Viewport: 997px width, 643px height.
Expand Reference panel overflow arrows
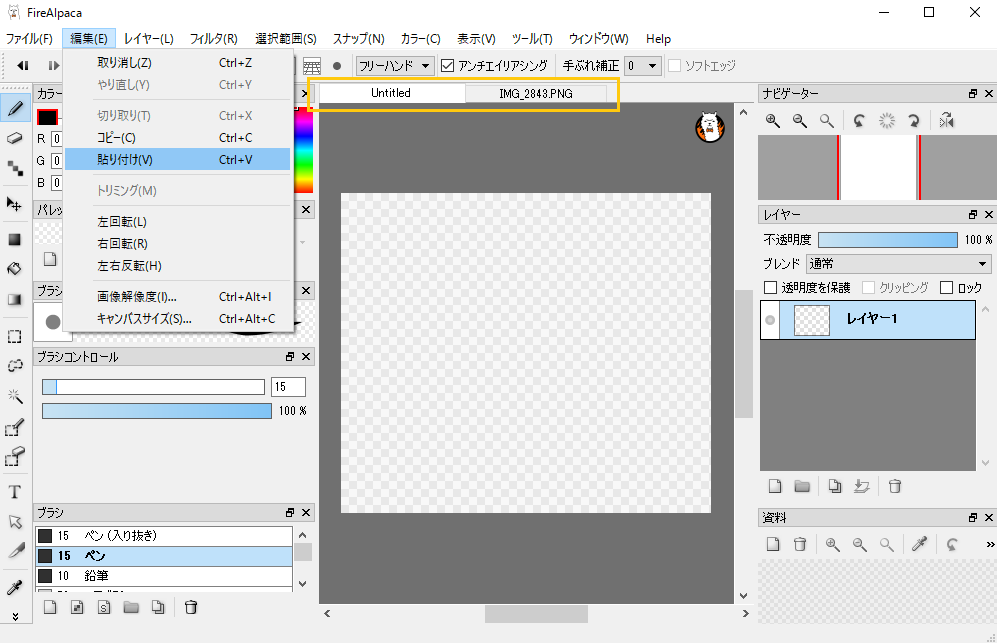[x=990, y=544]
